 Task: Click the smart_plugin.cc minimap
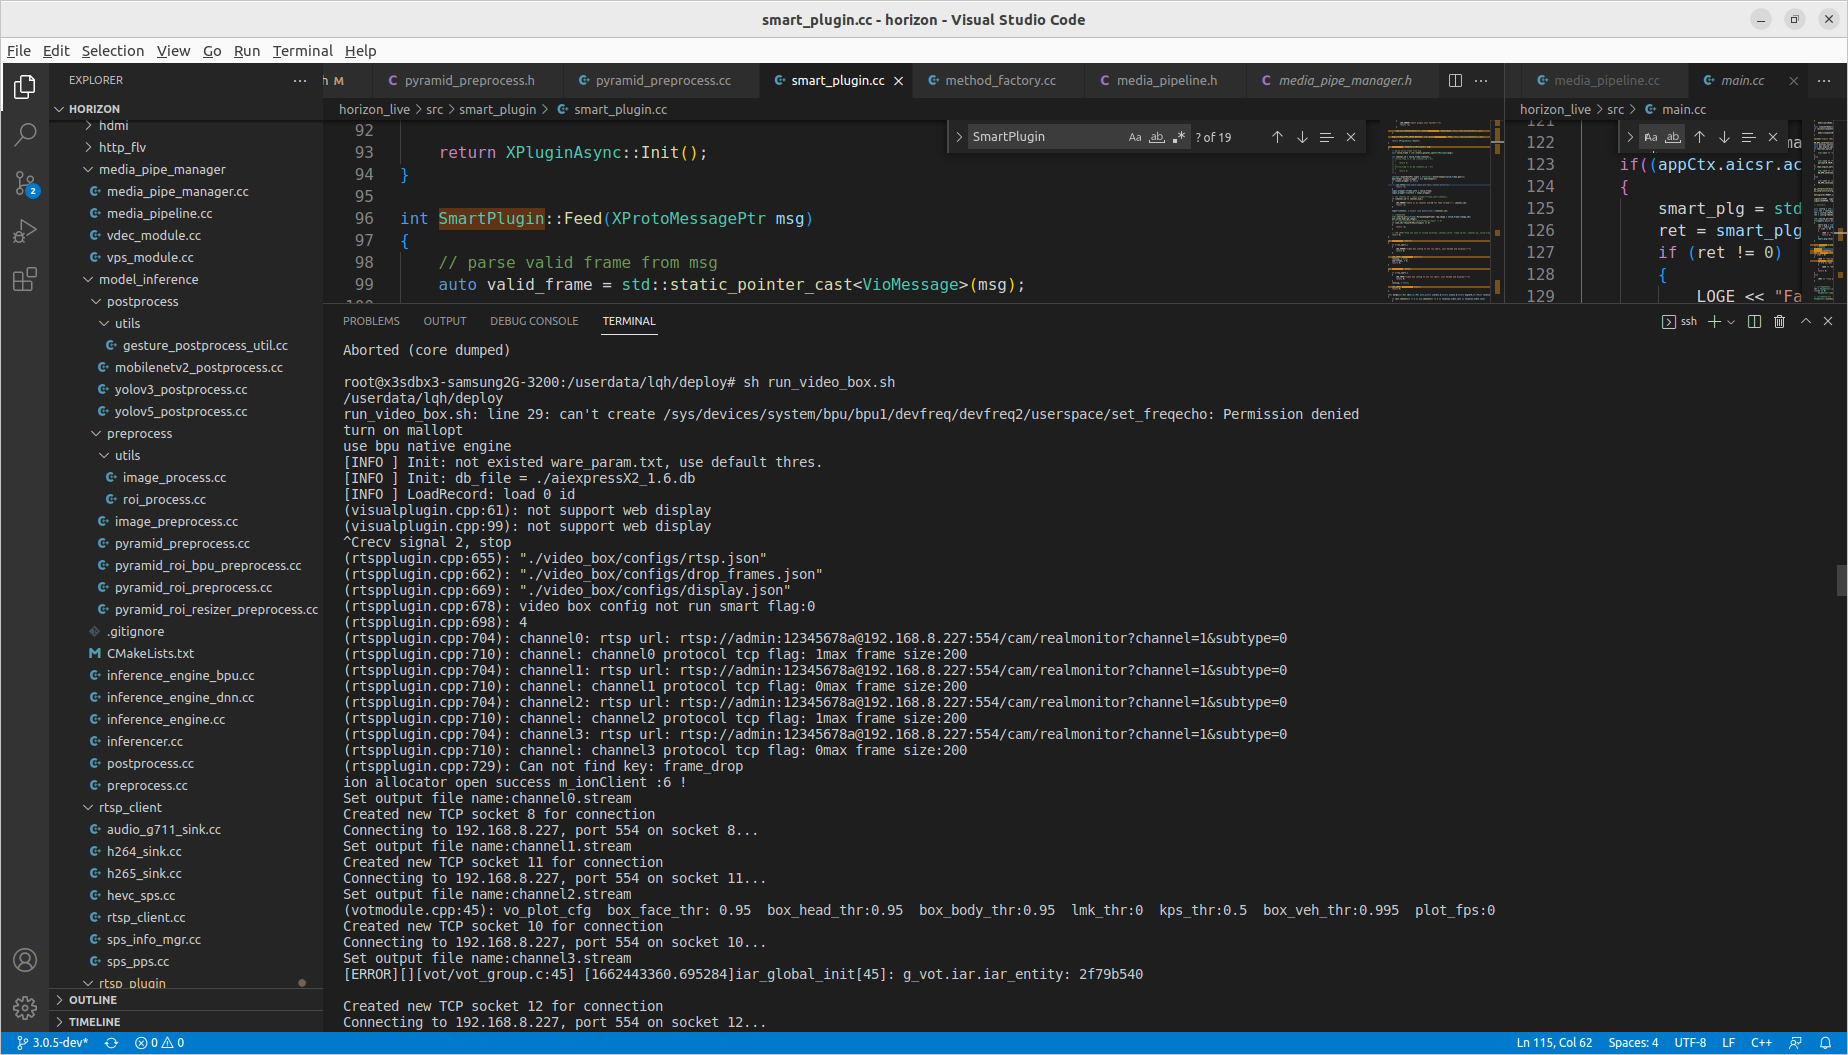coord(1440,211)
